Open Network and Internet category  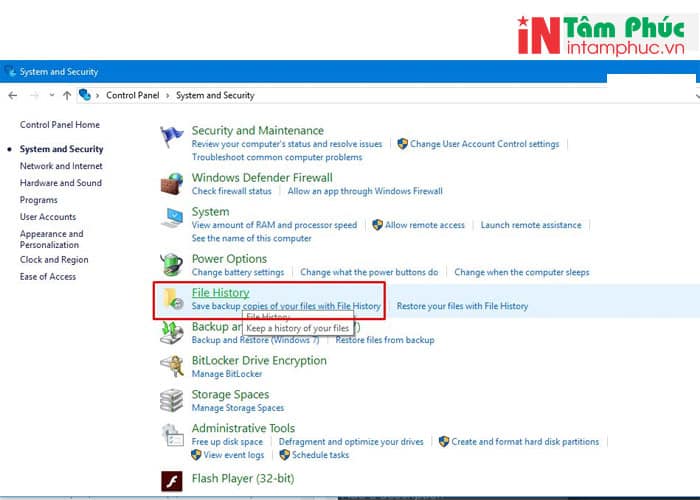(61, 166)
